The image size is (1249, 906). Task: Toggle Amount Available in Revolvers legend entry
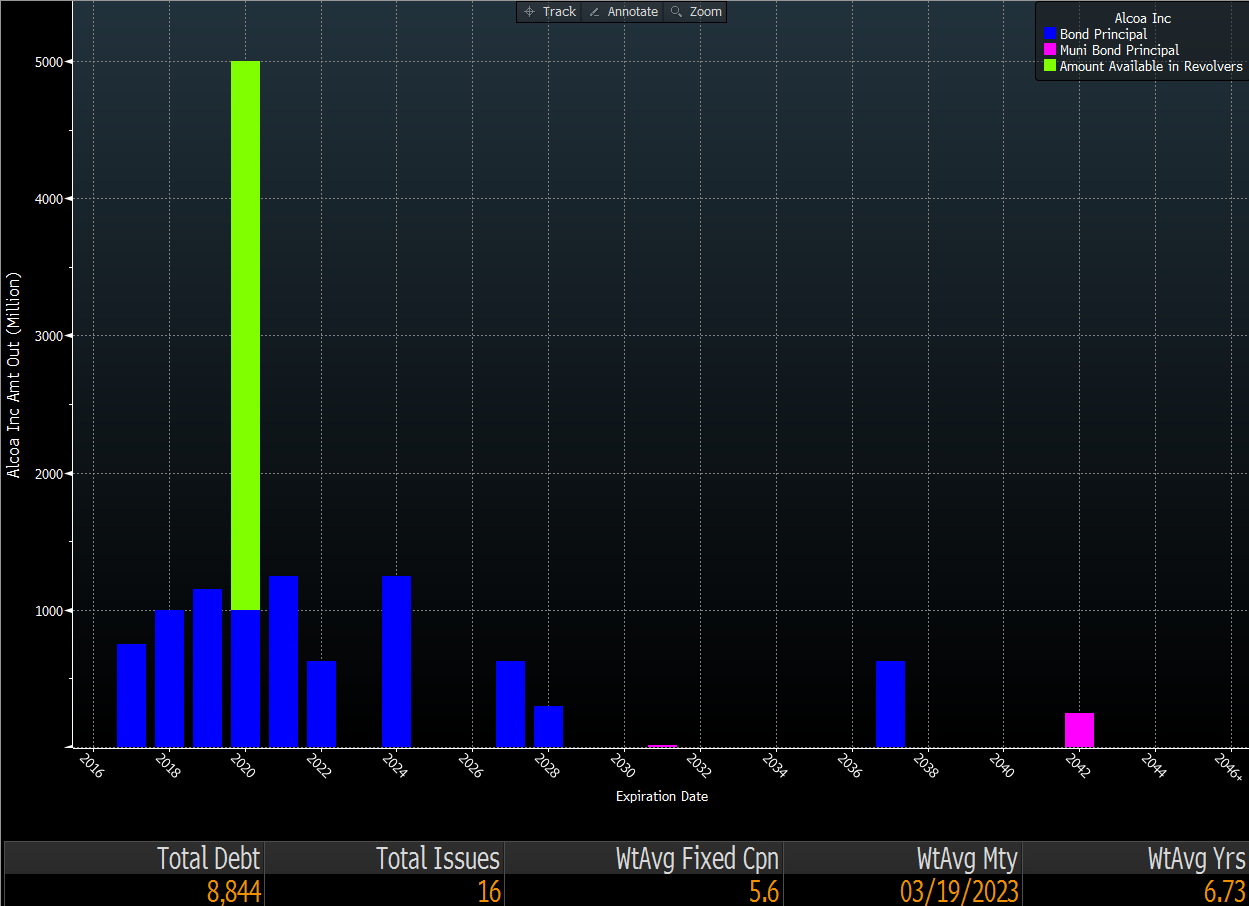click(1151, 66)
